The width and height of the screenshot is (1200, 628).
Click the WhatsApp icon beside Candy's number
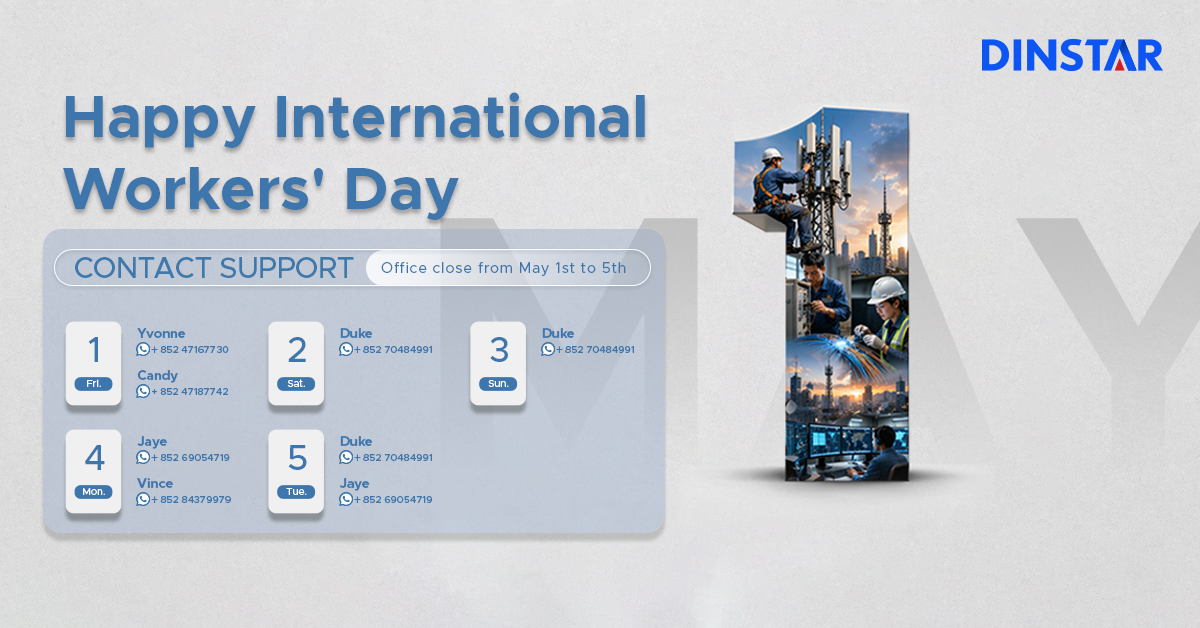click(143, 392)
